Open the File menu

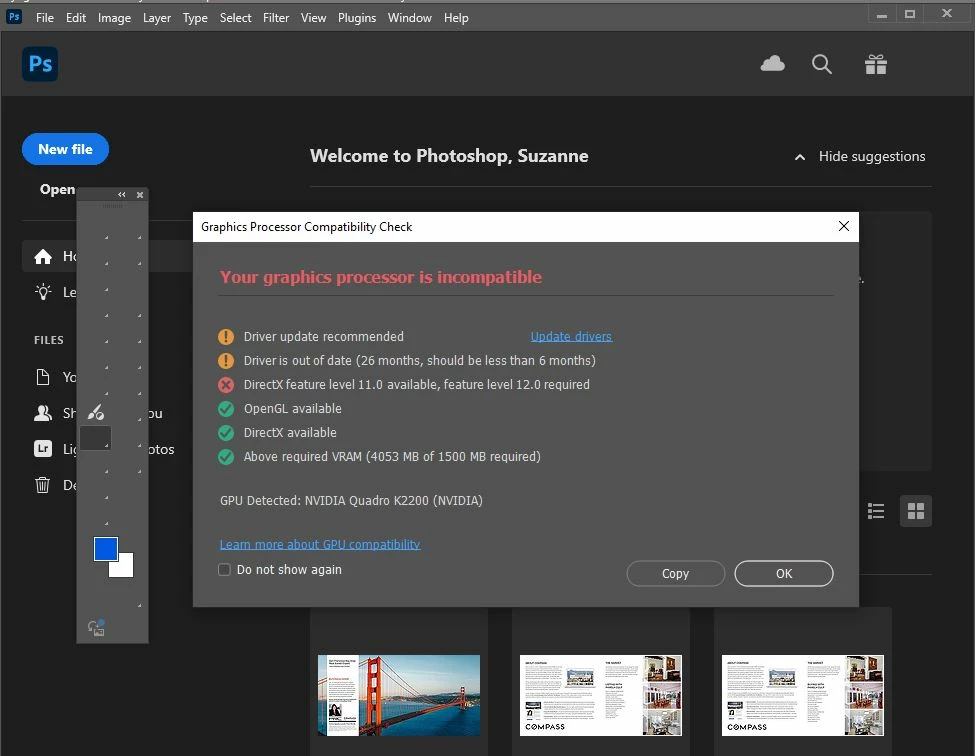(45, 18)
